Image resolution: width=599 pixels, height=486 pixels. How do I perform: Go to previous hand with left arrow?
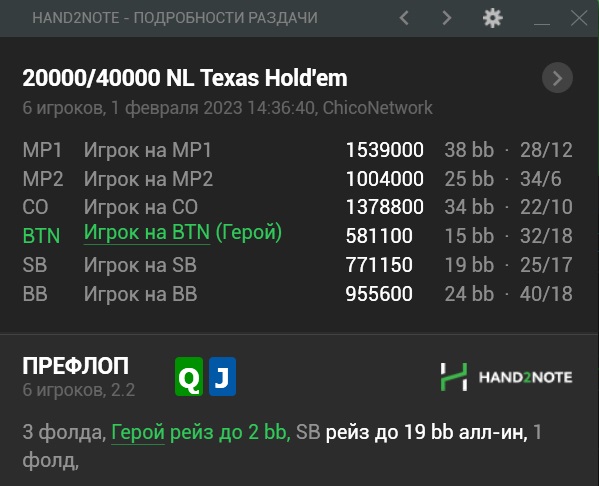click(x=404, y=18)
